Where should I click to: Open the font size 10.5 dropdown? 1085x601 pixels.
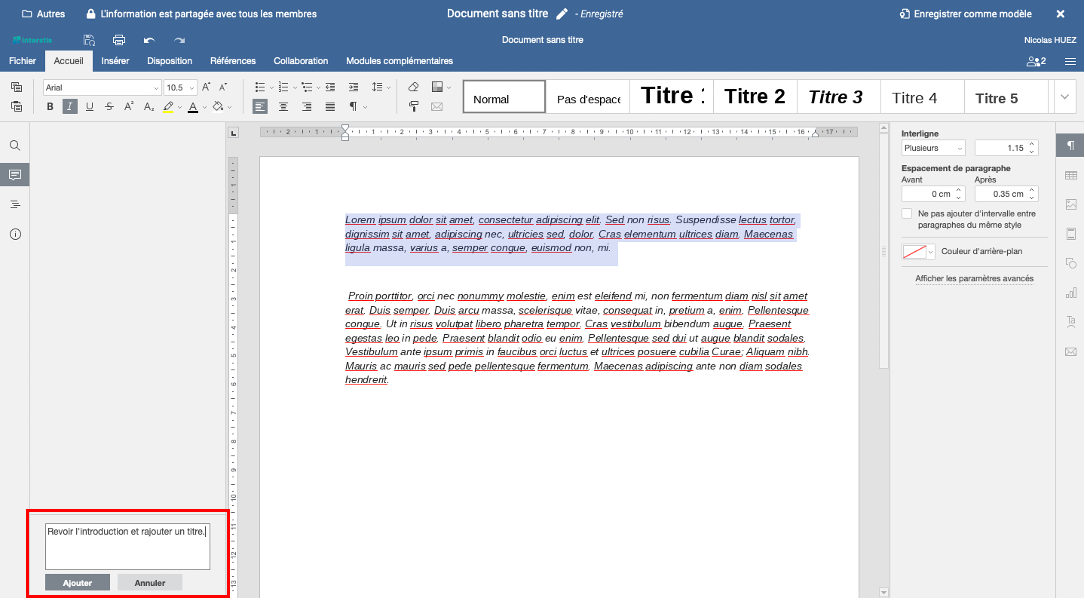click(x=192, y=88)
